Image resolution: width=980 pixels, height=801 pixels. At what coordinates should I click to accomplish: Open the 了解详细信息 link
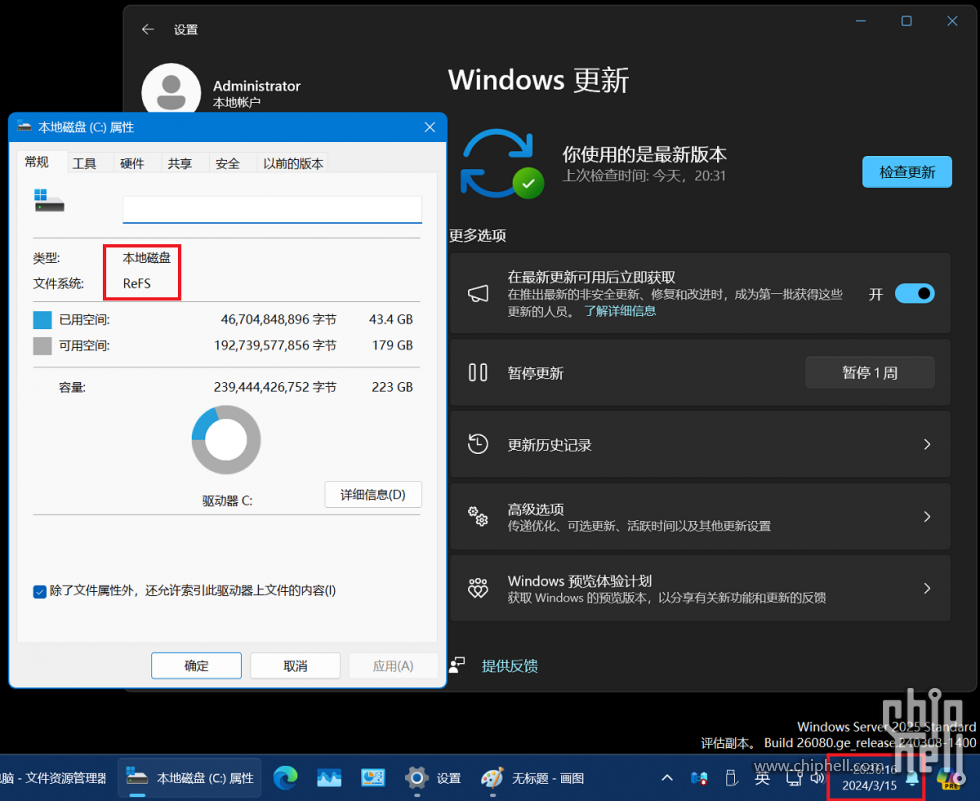[620, 311]
